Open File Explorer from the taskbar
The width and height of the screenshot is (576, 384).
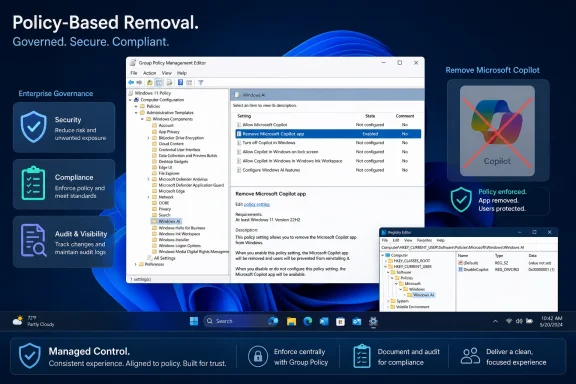click(292, 322)
